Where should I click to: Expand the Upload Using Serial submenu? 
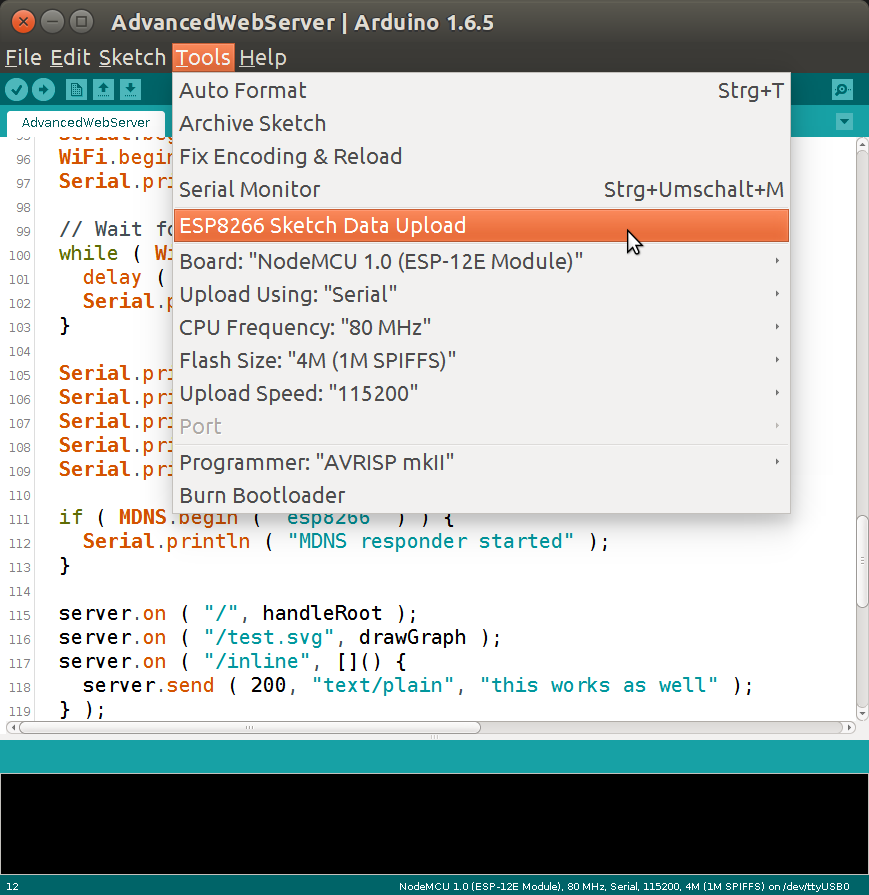(481, 295)
